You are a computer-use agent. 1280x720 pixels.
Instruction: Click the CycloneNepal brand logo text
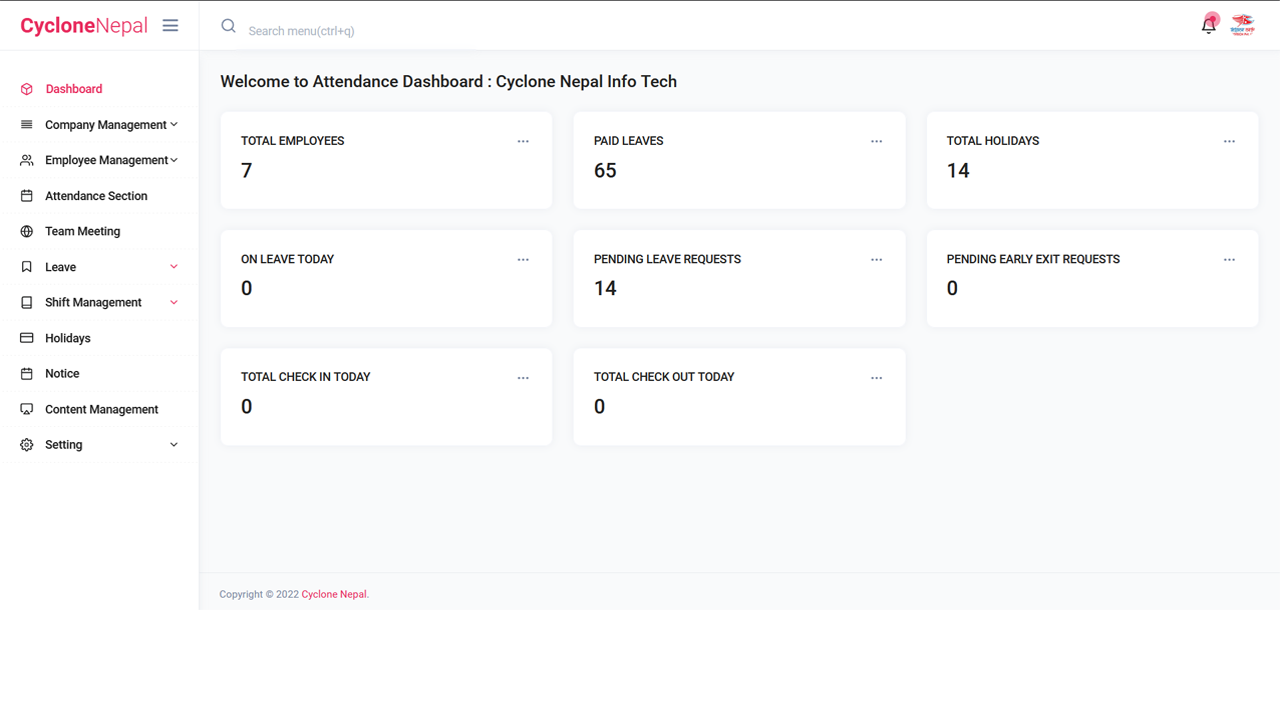(x=84, y=25)
